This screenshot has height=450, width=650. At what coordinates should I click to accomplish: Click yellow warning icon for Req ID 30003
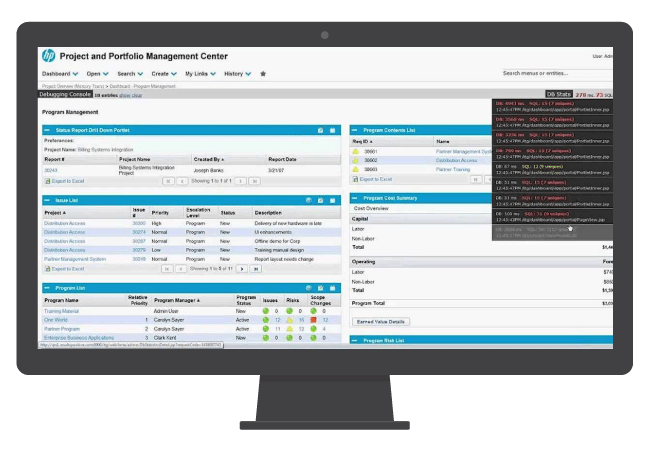[x=355, y=169]
